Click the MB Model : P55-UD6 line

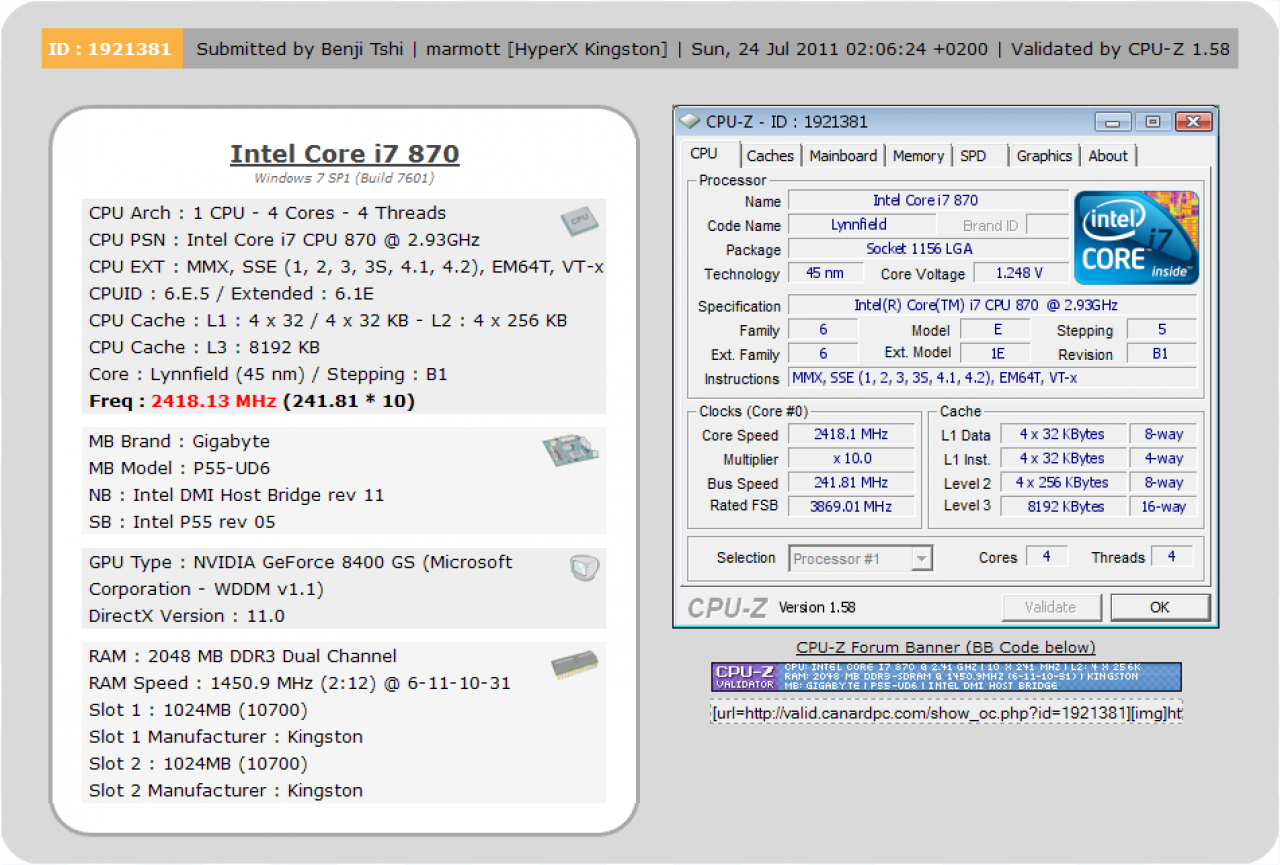[x=180, y=468]
